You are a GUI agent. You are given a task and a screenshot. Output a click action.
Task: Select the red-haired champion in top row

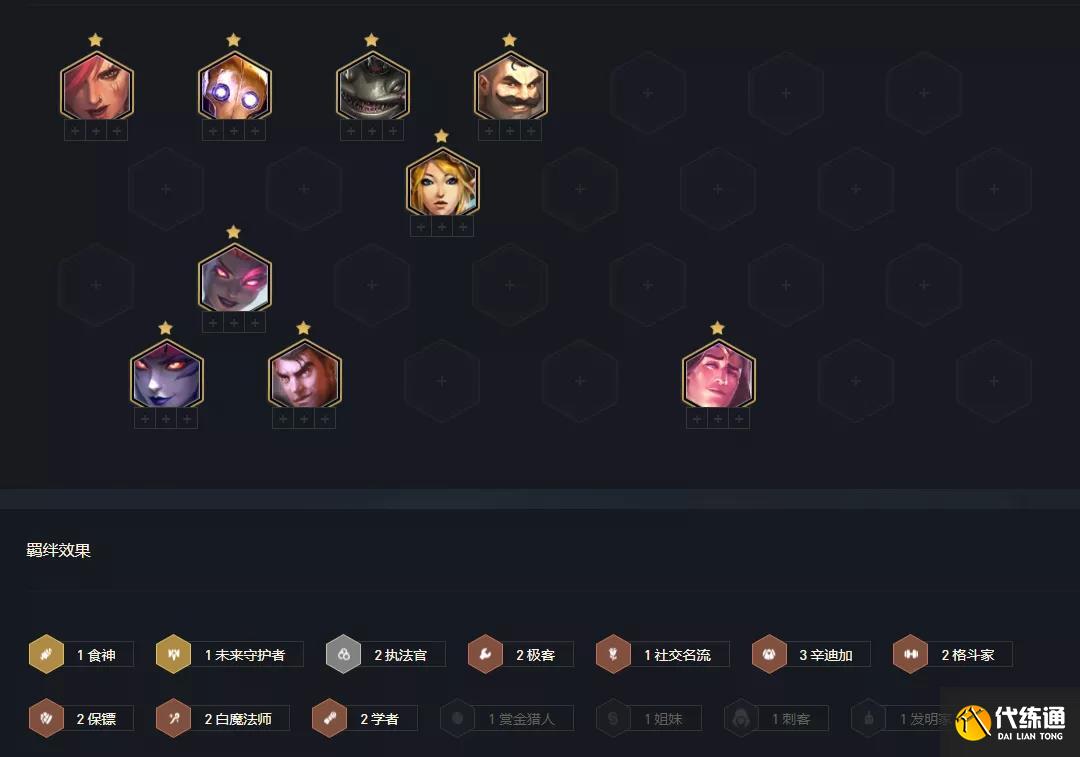tap(96, 87)
